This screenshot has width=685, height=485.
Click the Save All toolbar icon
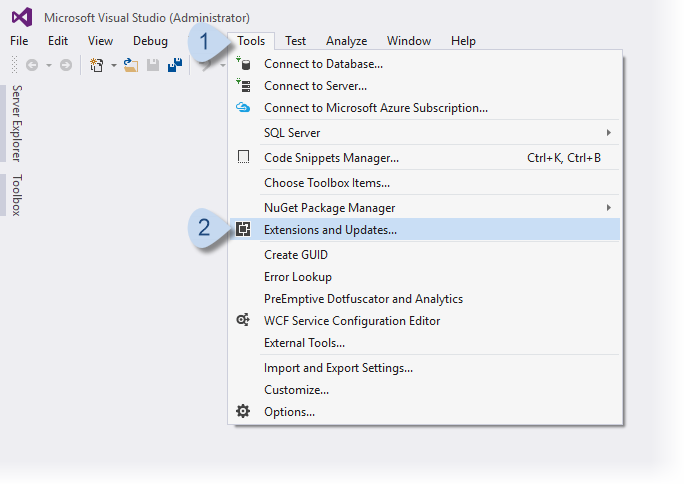click(175, 65)
